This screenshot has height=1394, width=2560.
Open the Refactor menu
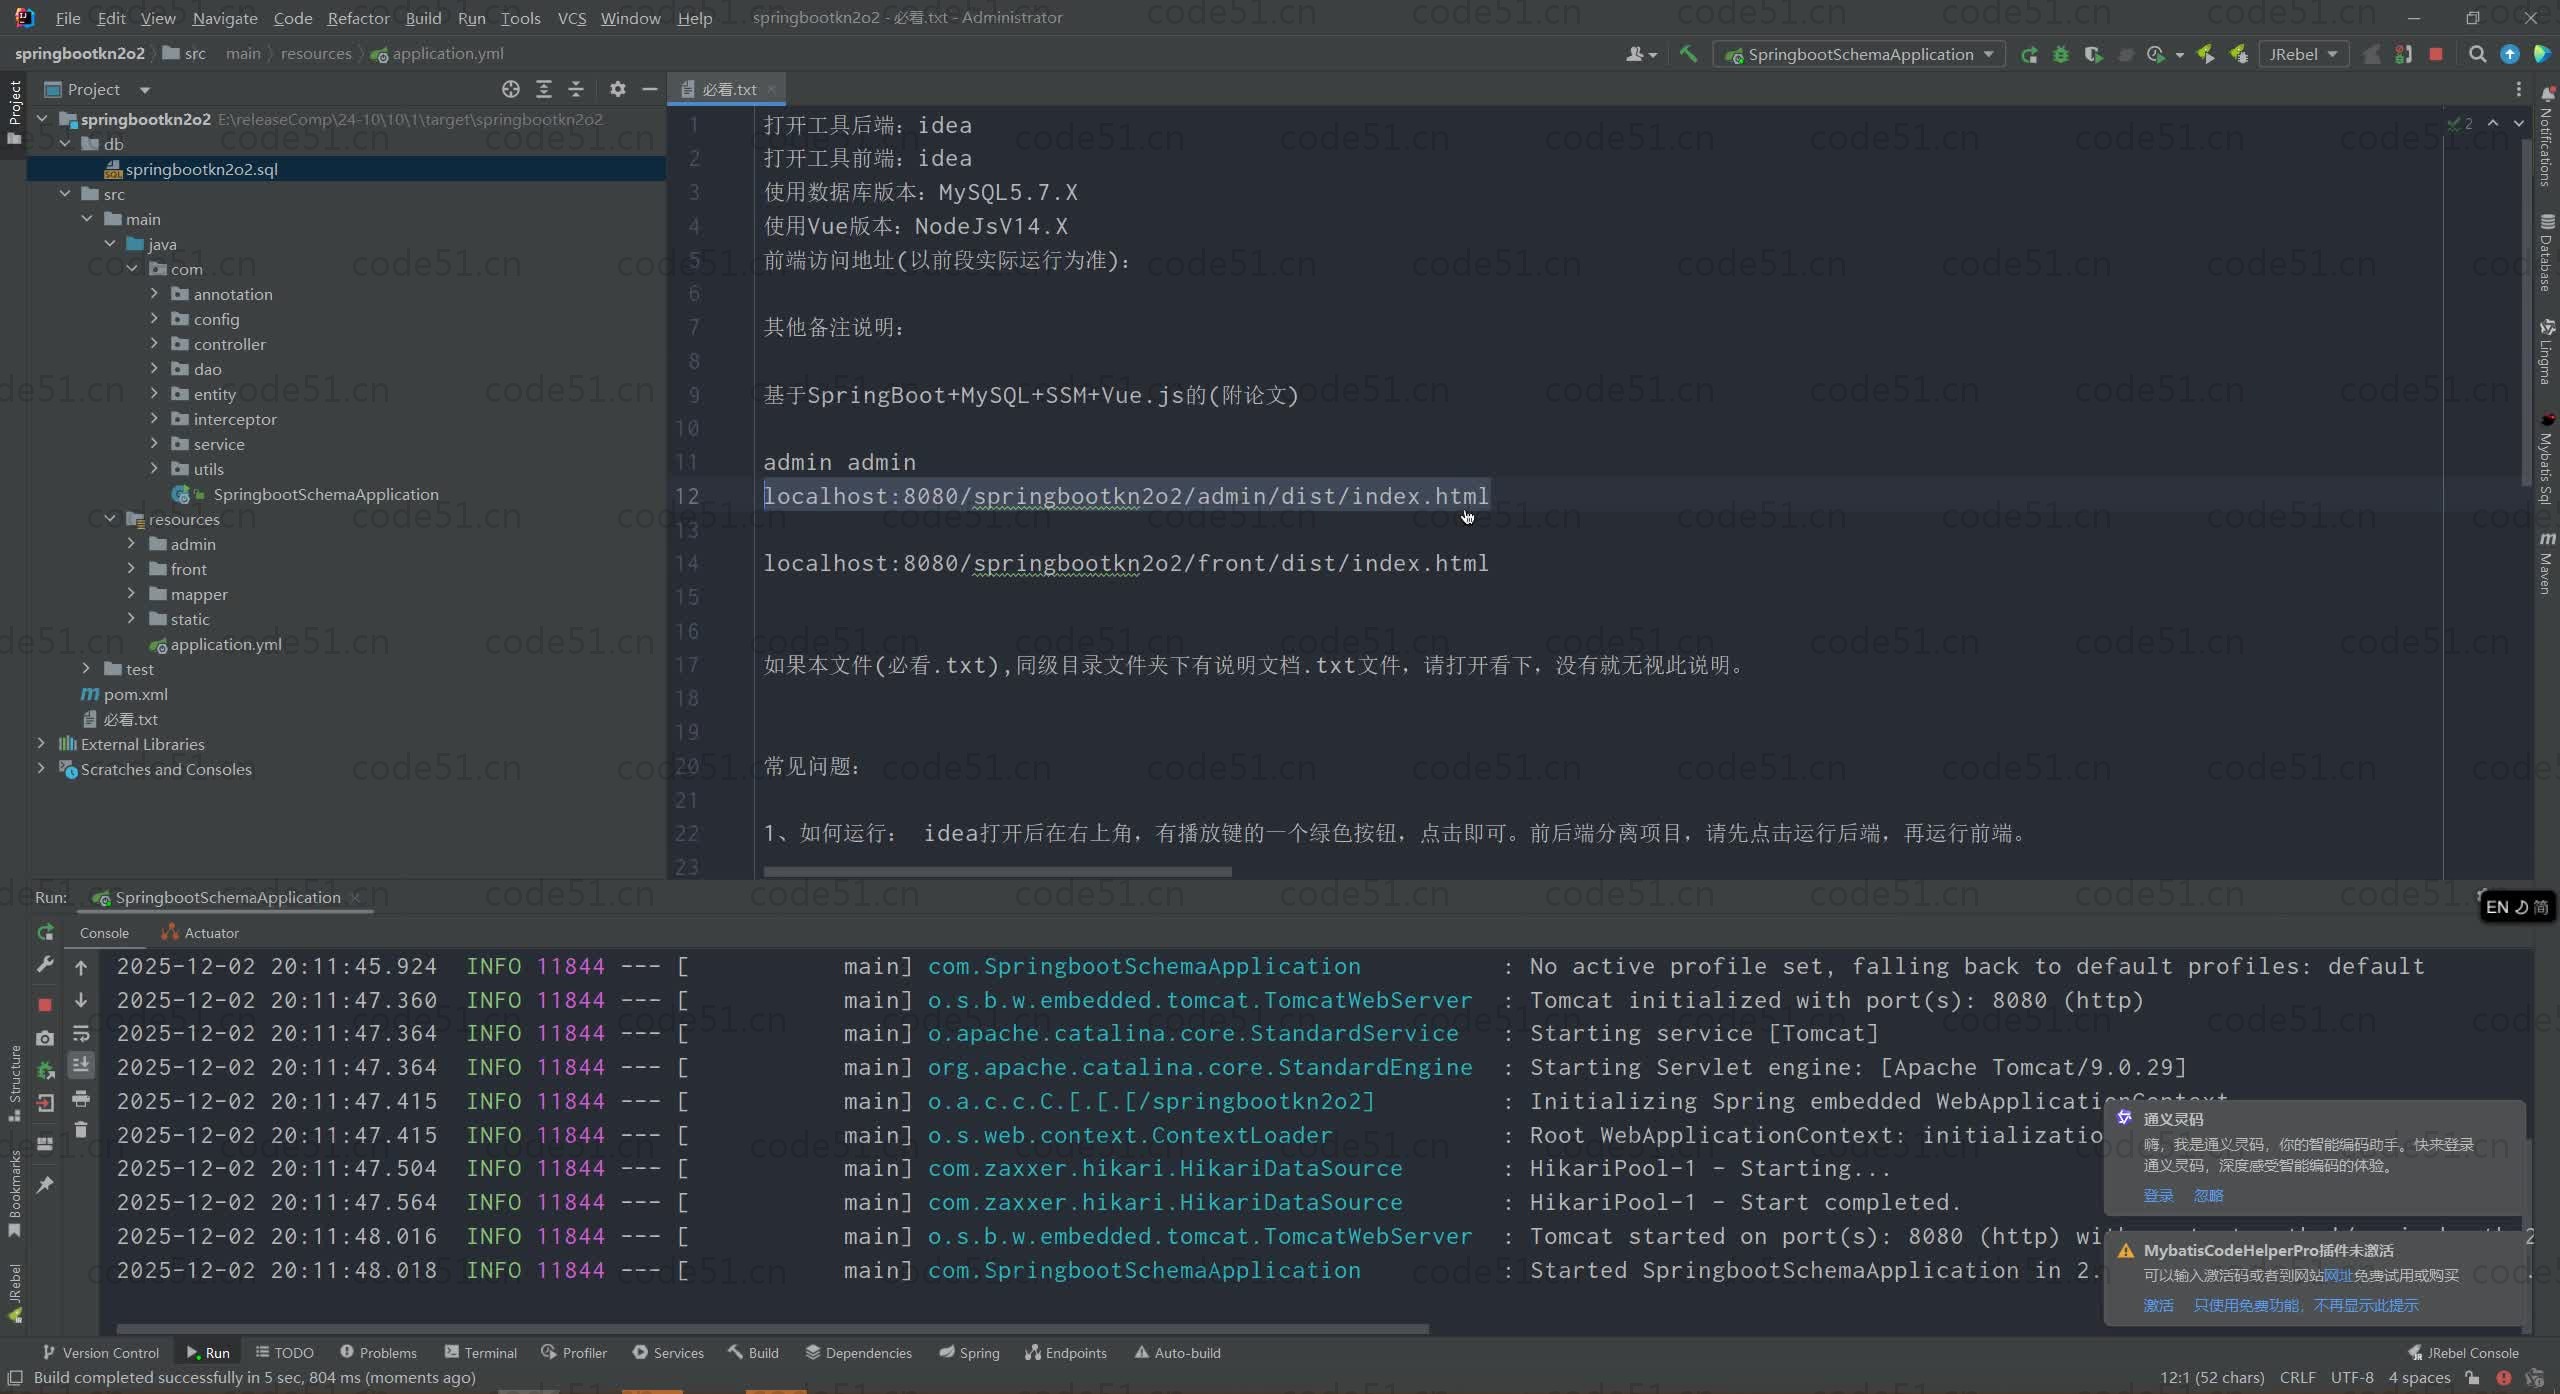tap(358, 18)
